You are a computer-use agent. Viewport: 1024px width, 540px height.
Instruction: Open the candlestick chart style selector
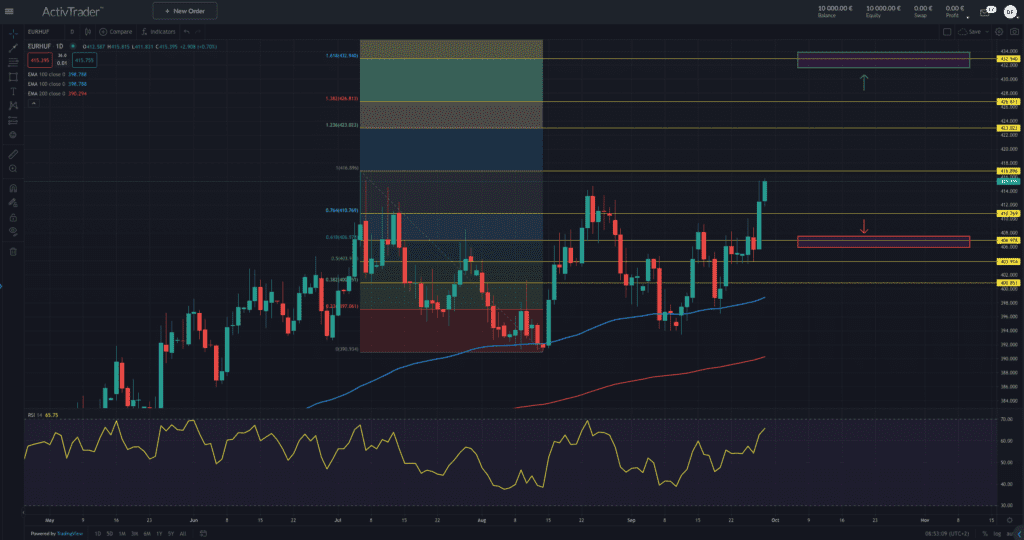(x=86, y=32)
